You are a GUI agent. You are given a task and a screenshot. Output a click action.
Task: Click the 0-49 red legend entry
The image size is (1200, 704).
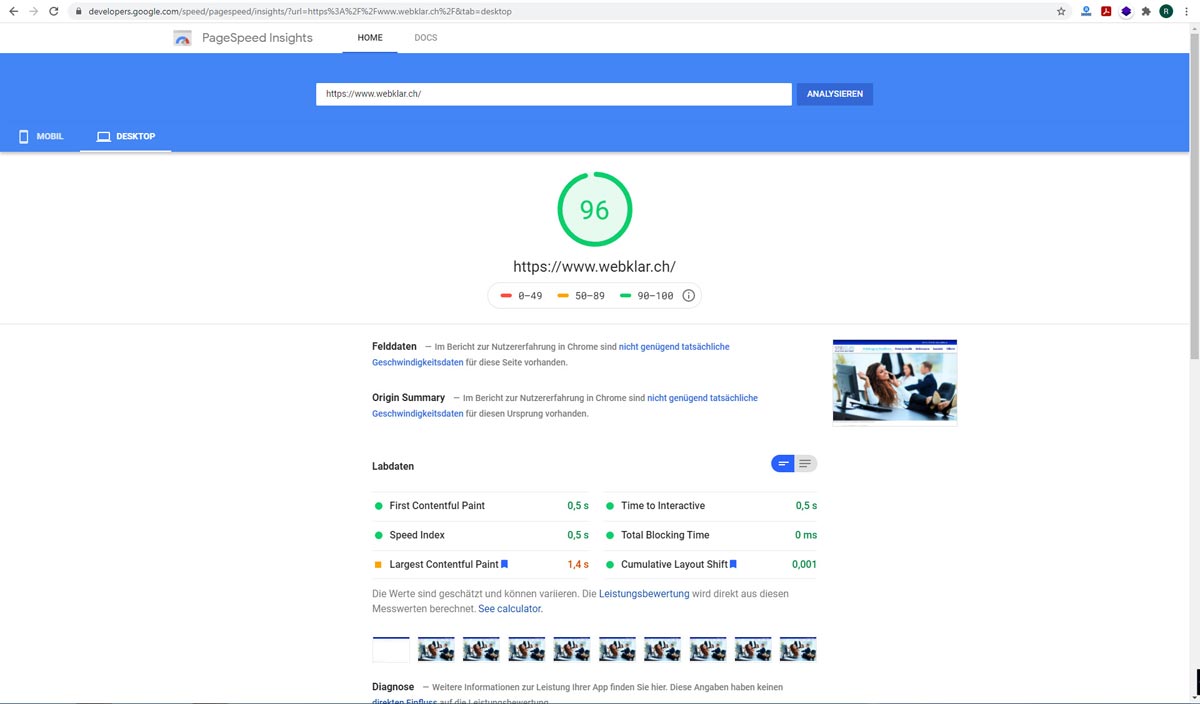[x=521, y=296]
